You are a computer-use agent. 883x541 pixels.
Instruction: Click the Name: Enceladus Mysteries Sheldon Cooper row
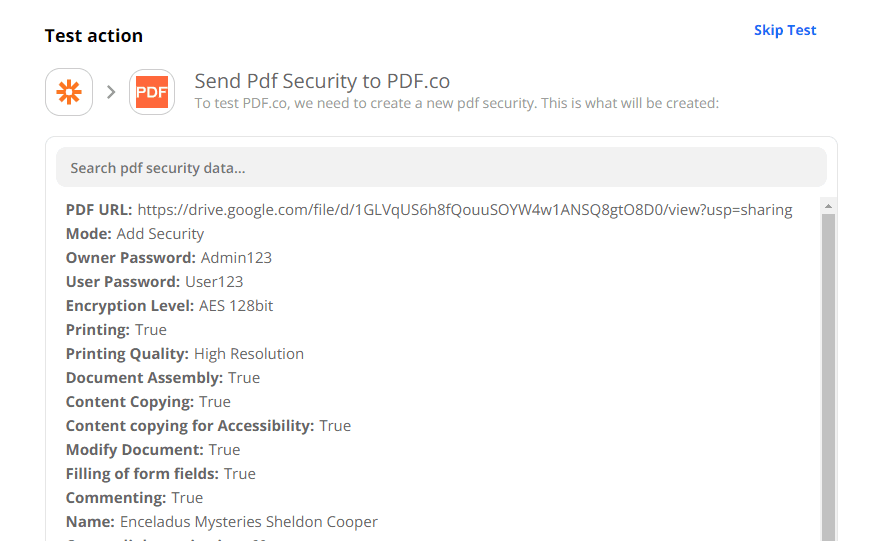222,522
